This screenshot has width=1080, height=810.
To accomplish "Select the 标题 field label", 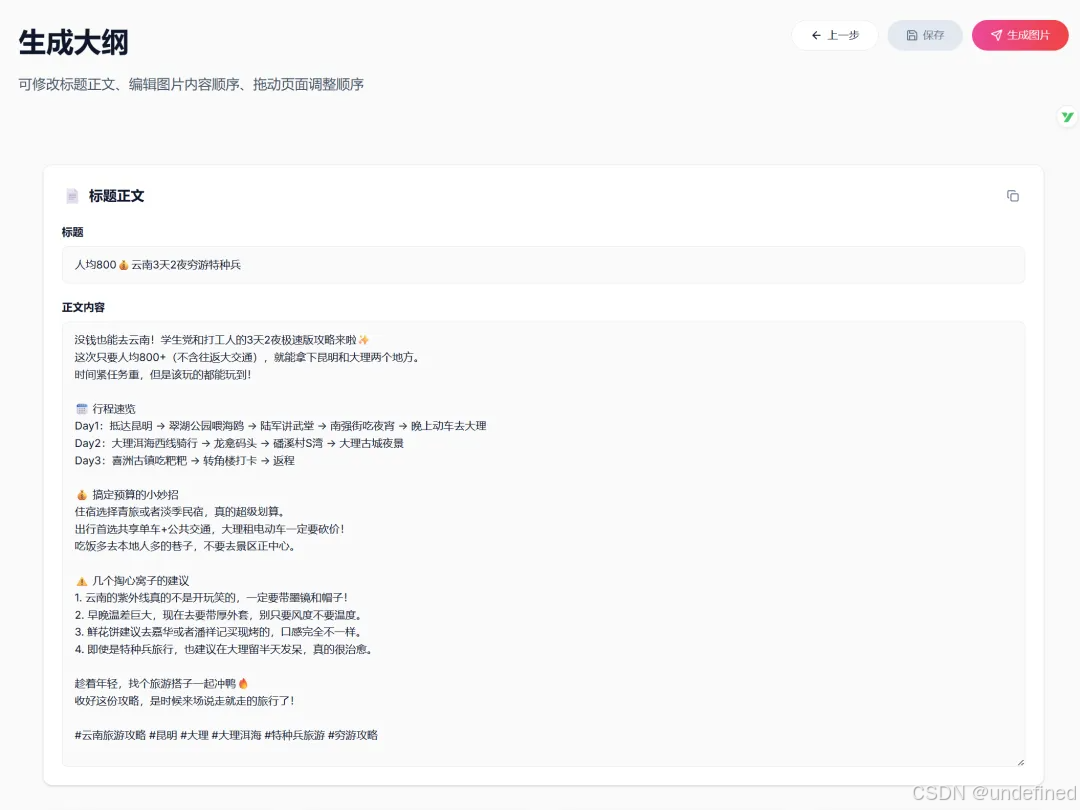I will pyautogui.click(x=71, y=232).
